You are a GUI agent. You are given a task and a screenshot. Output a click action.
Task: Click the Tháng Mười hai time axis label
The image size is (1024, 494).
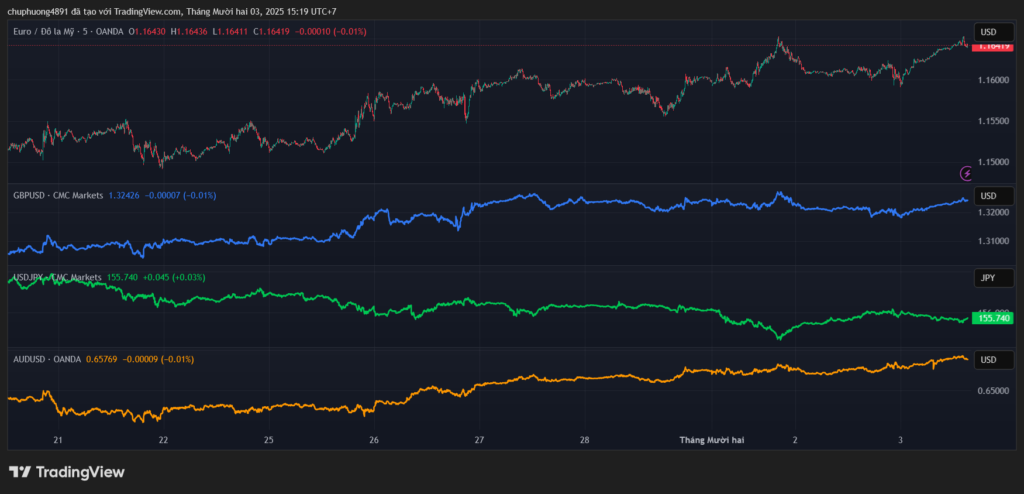(711, 440)
